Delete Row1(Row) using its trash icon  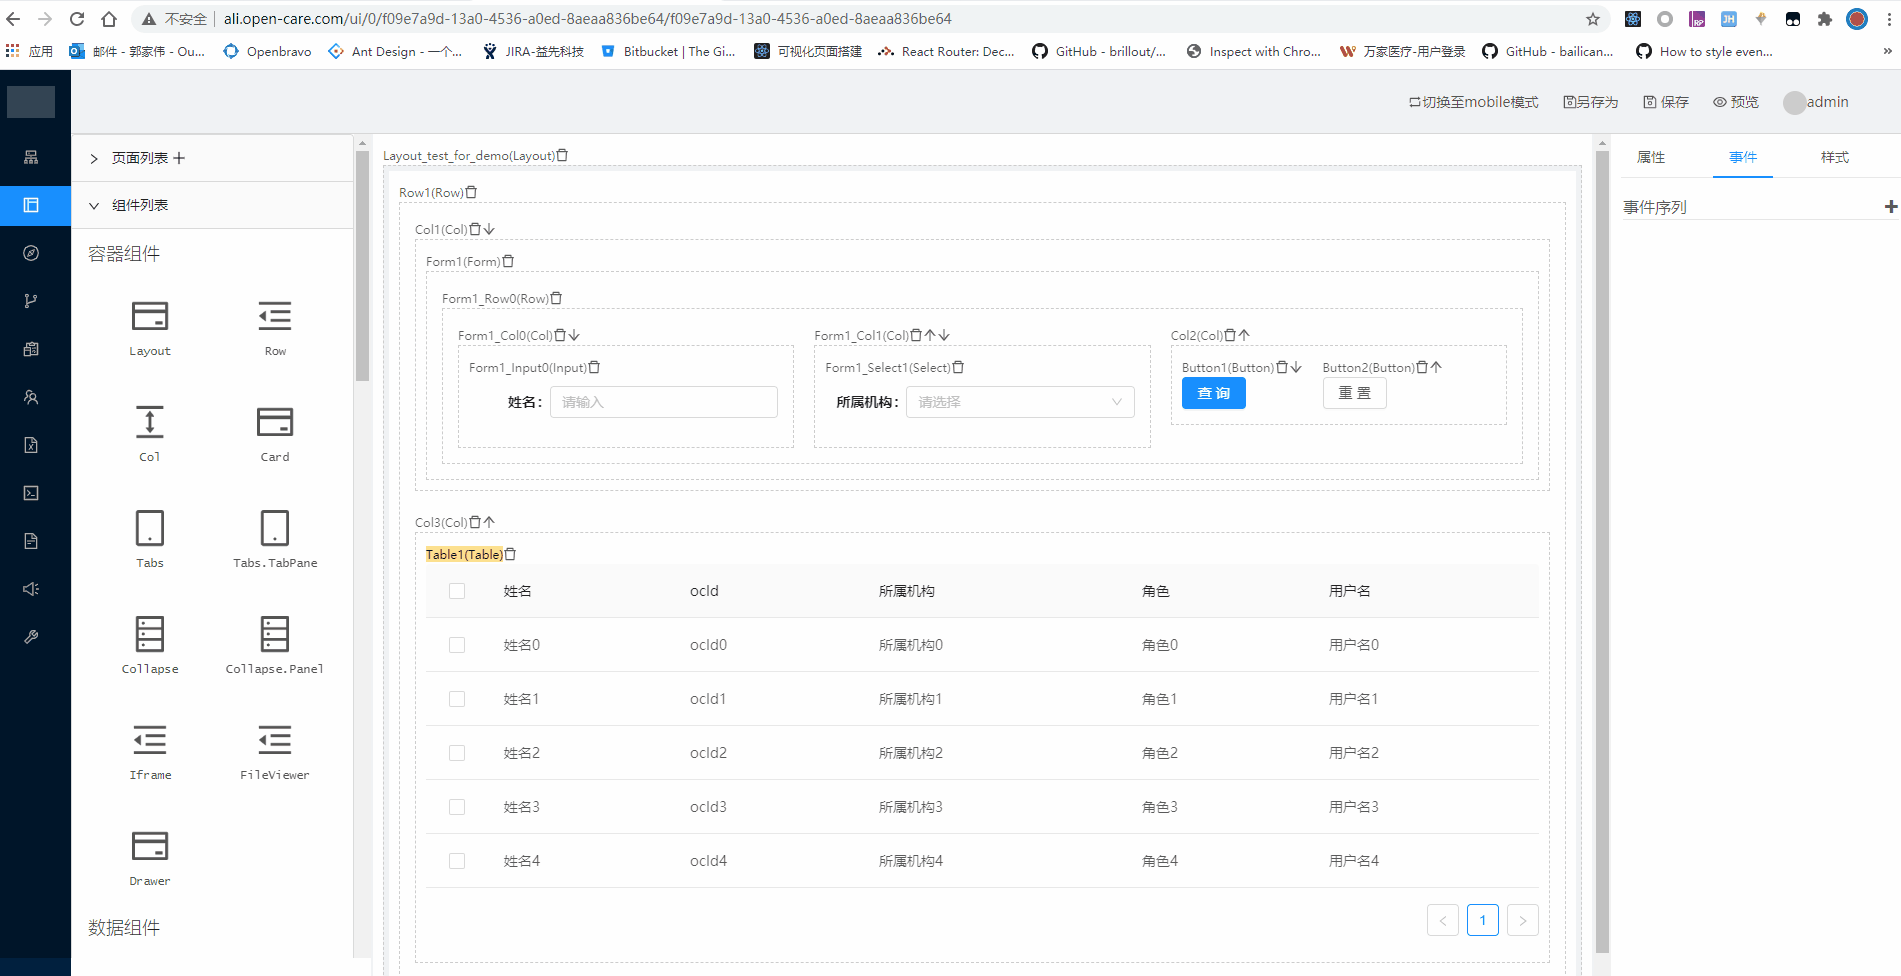(x=471, y=192)
